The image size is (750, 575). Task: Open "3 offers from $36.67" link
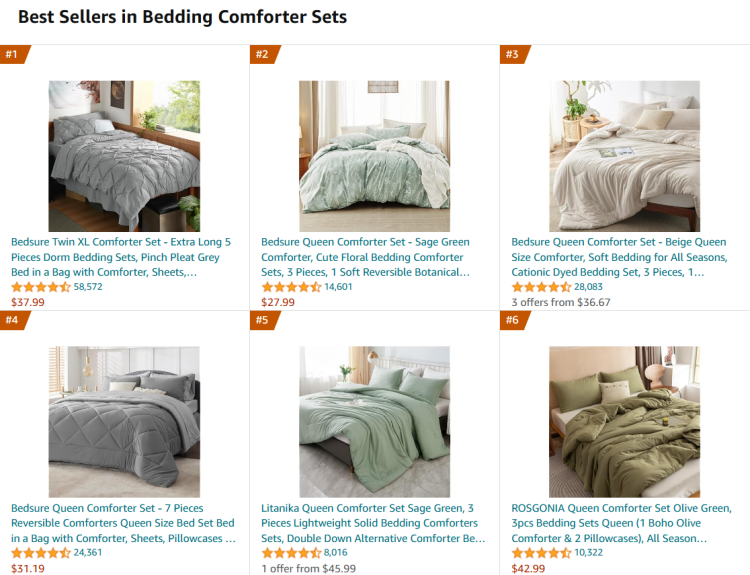click(x=560, y=302)
